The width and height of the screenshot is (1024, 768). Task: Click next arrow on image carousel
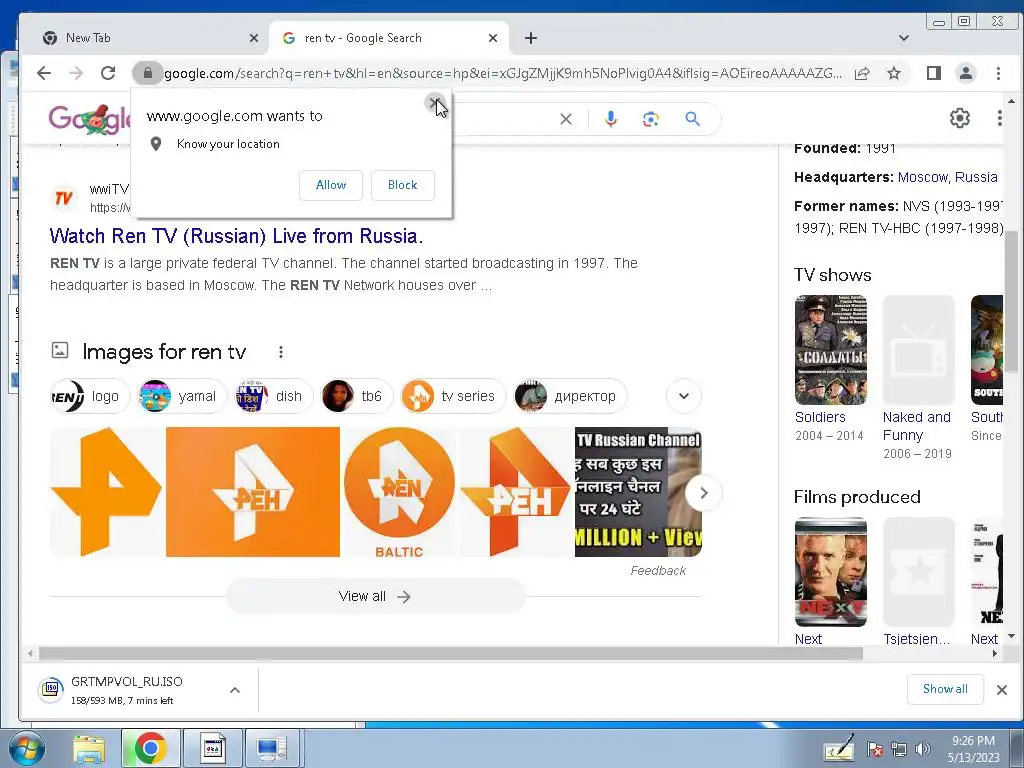click(x=703, y=492)
